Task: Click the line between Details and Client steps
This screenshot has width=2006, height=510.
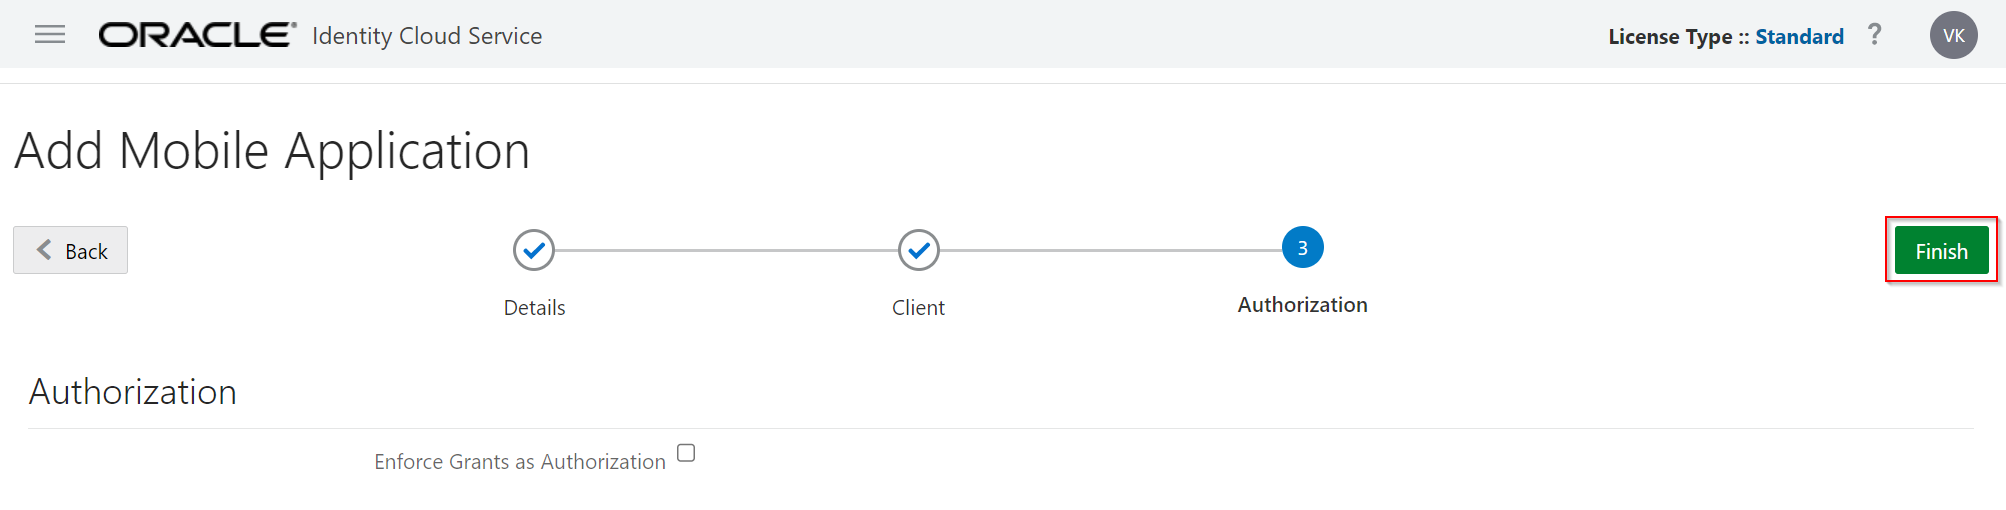Action: pos(726,250)
